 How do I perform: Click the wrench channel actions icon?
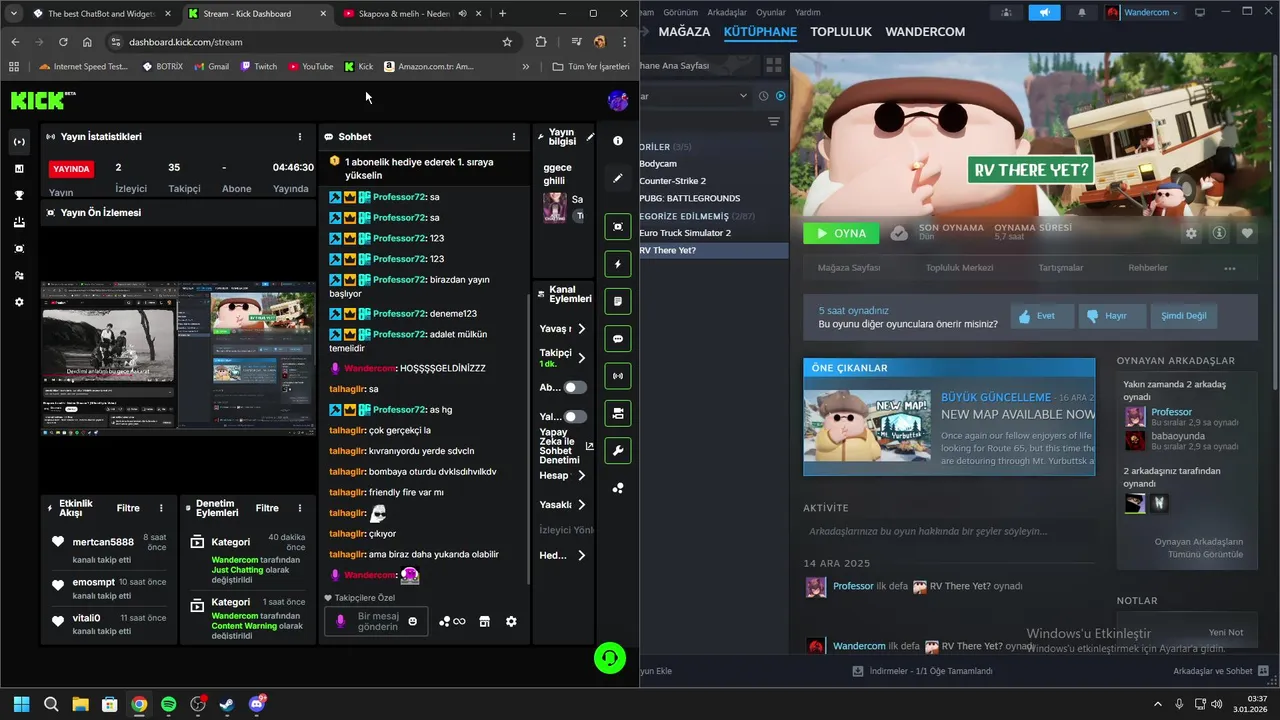pyautogui.click(x=618, y=451)
